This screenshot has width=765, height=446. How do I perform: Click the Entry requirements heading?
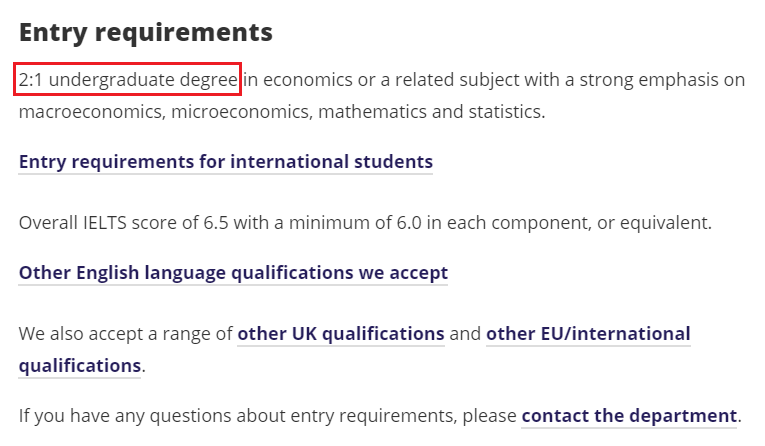click(145, 32)
